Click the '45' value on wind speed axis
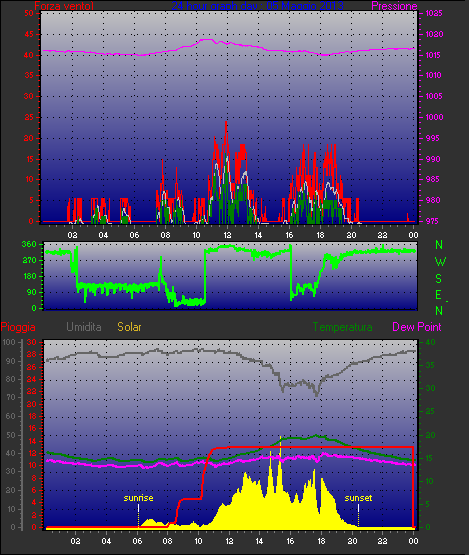This screenshot has height=555, width=469. [29, 34]
